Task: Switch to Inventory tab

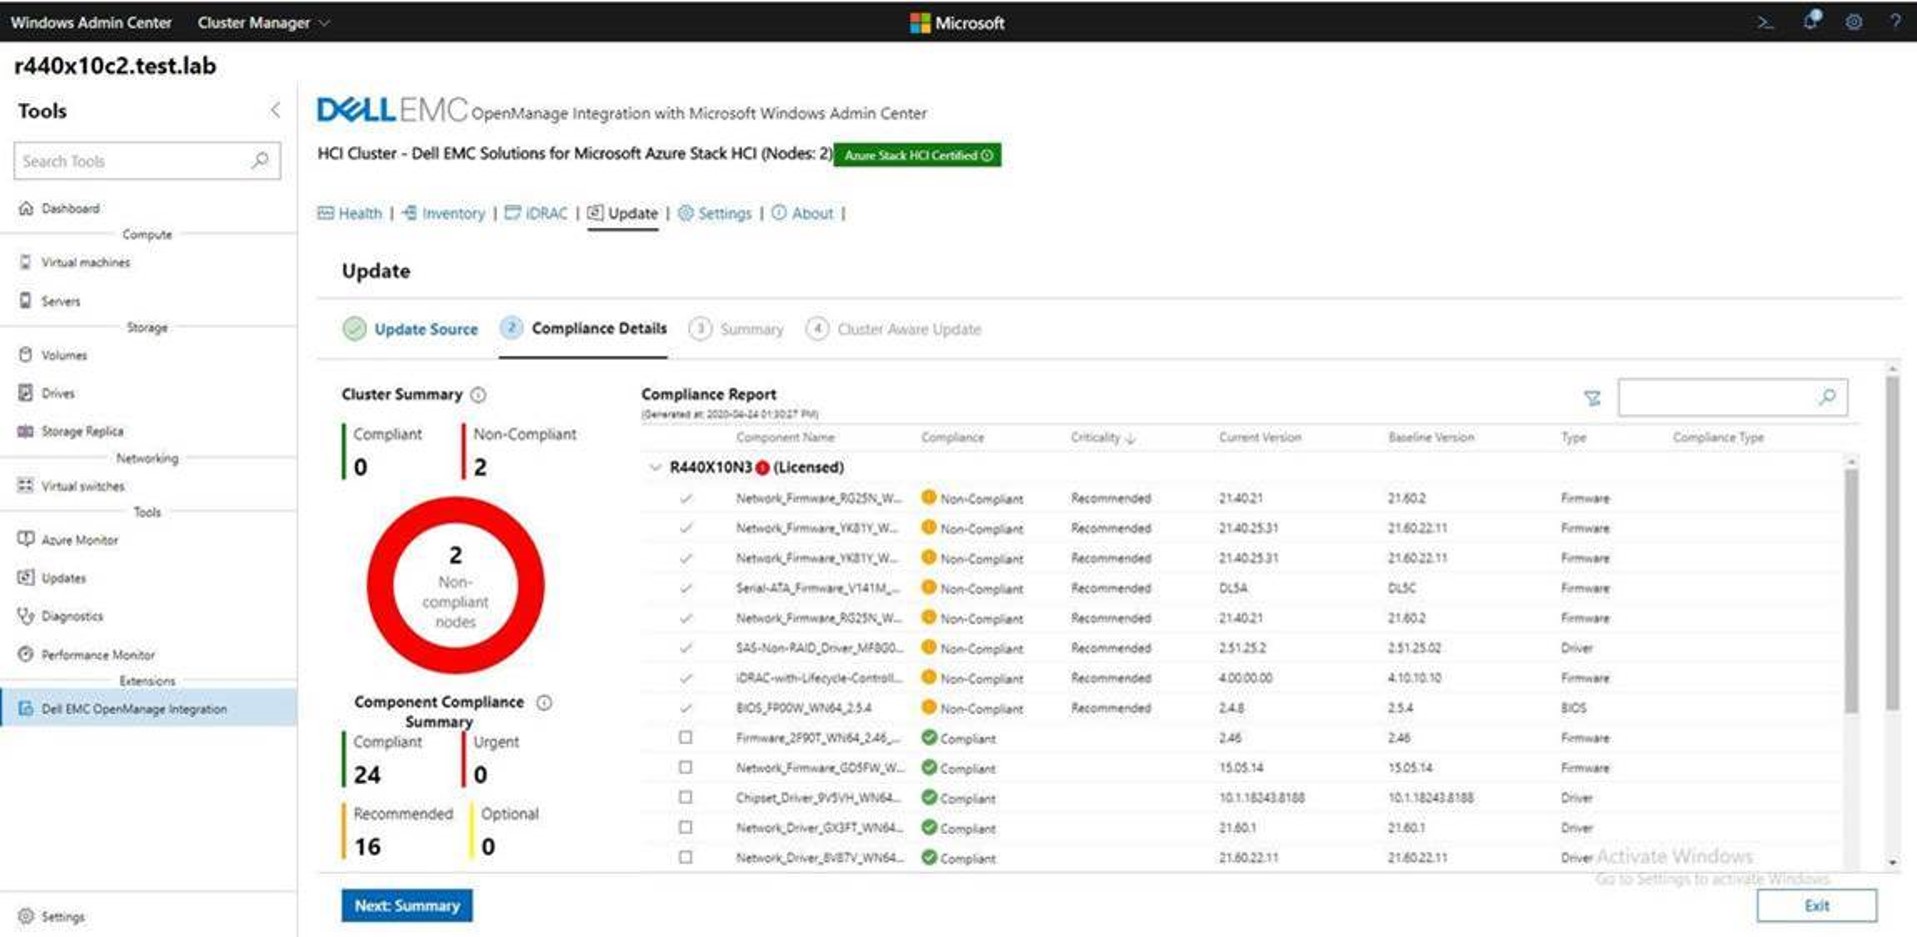Action: [443, 213]
